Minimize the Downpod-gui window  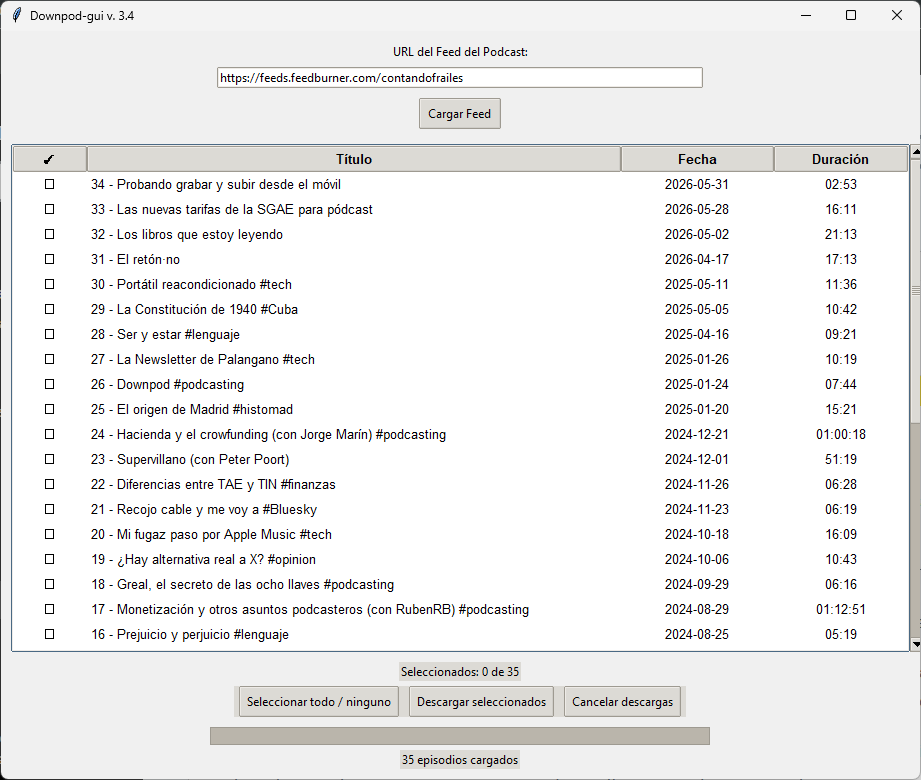(806, 15)
